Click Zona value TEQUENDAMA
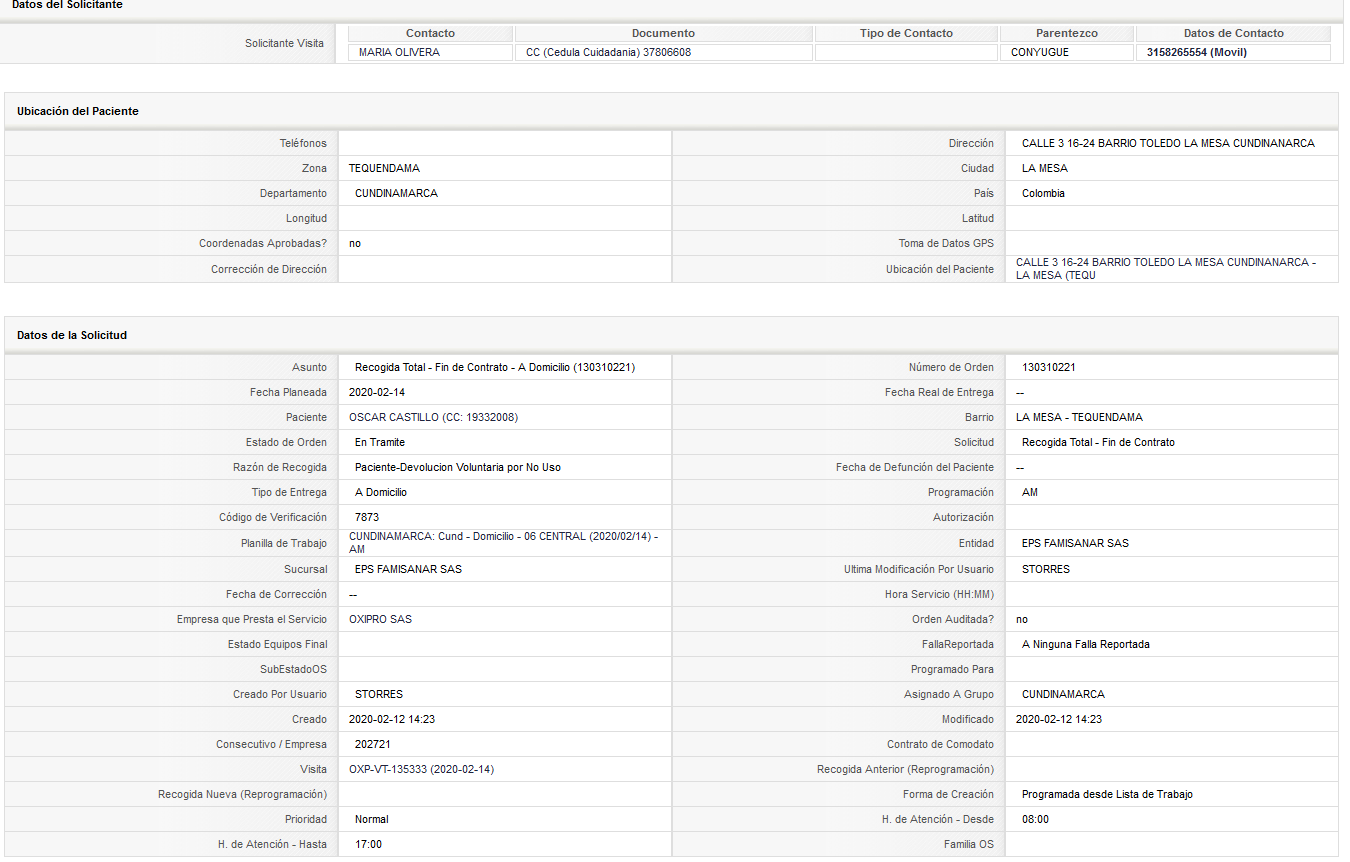 (384, 168)
